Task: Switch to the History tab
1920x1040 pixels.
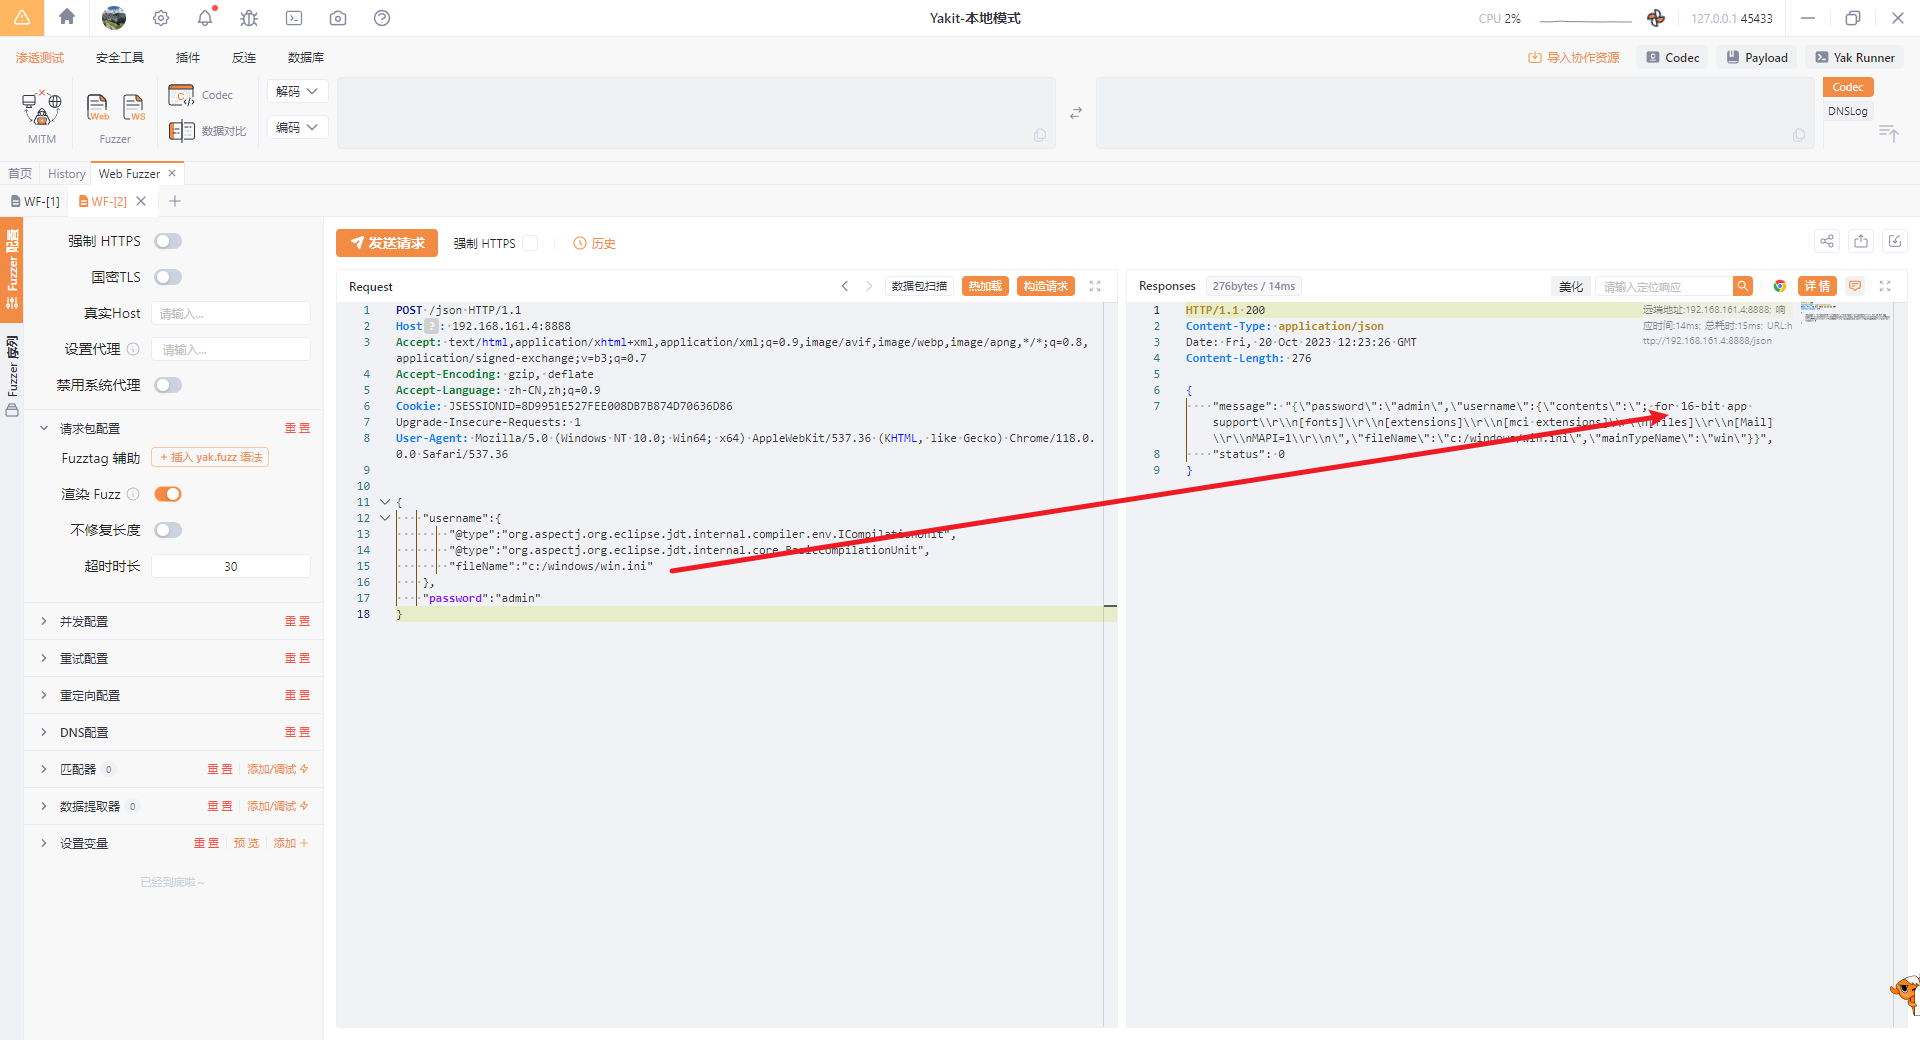Action: pos(67,174)
